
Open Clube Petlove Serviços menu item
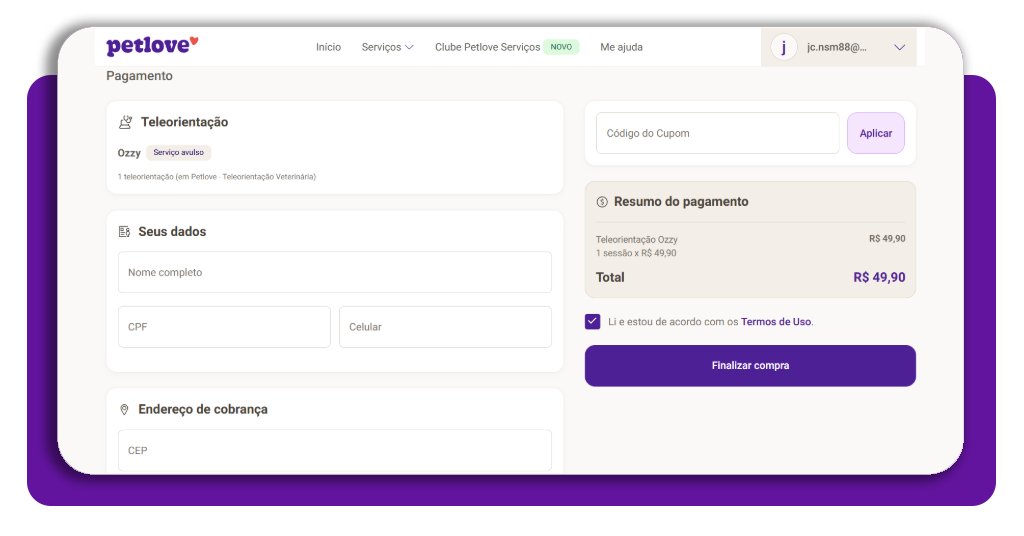coord(487,47)
